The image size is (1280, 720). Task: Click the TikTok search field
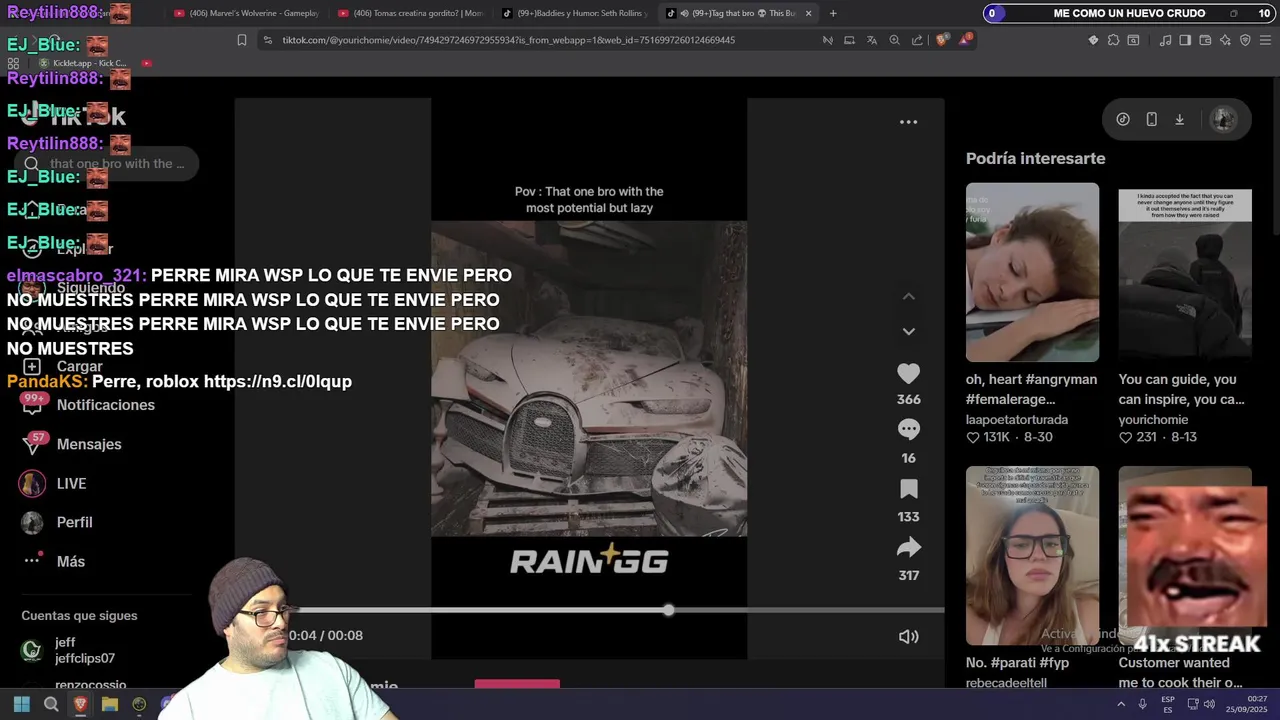(107, 164)
